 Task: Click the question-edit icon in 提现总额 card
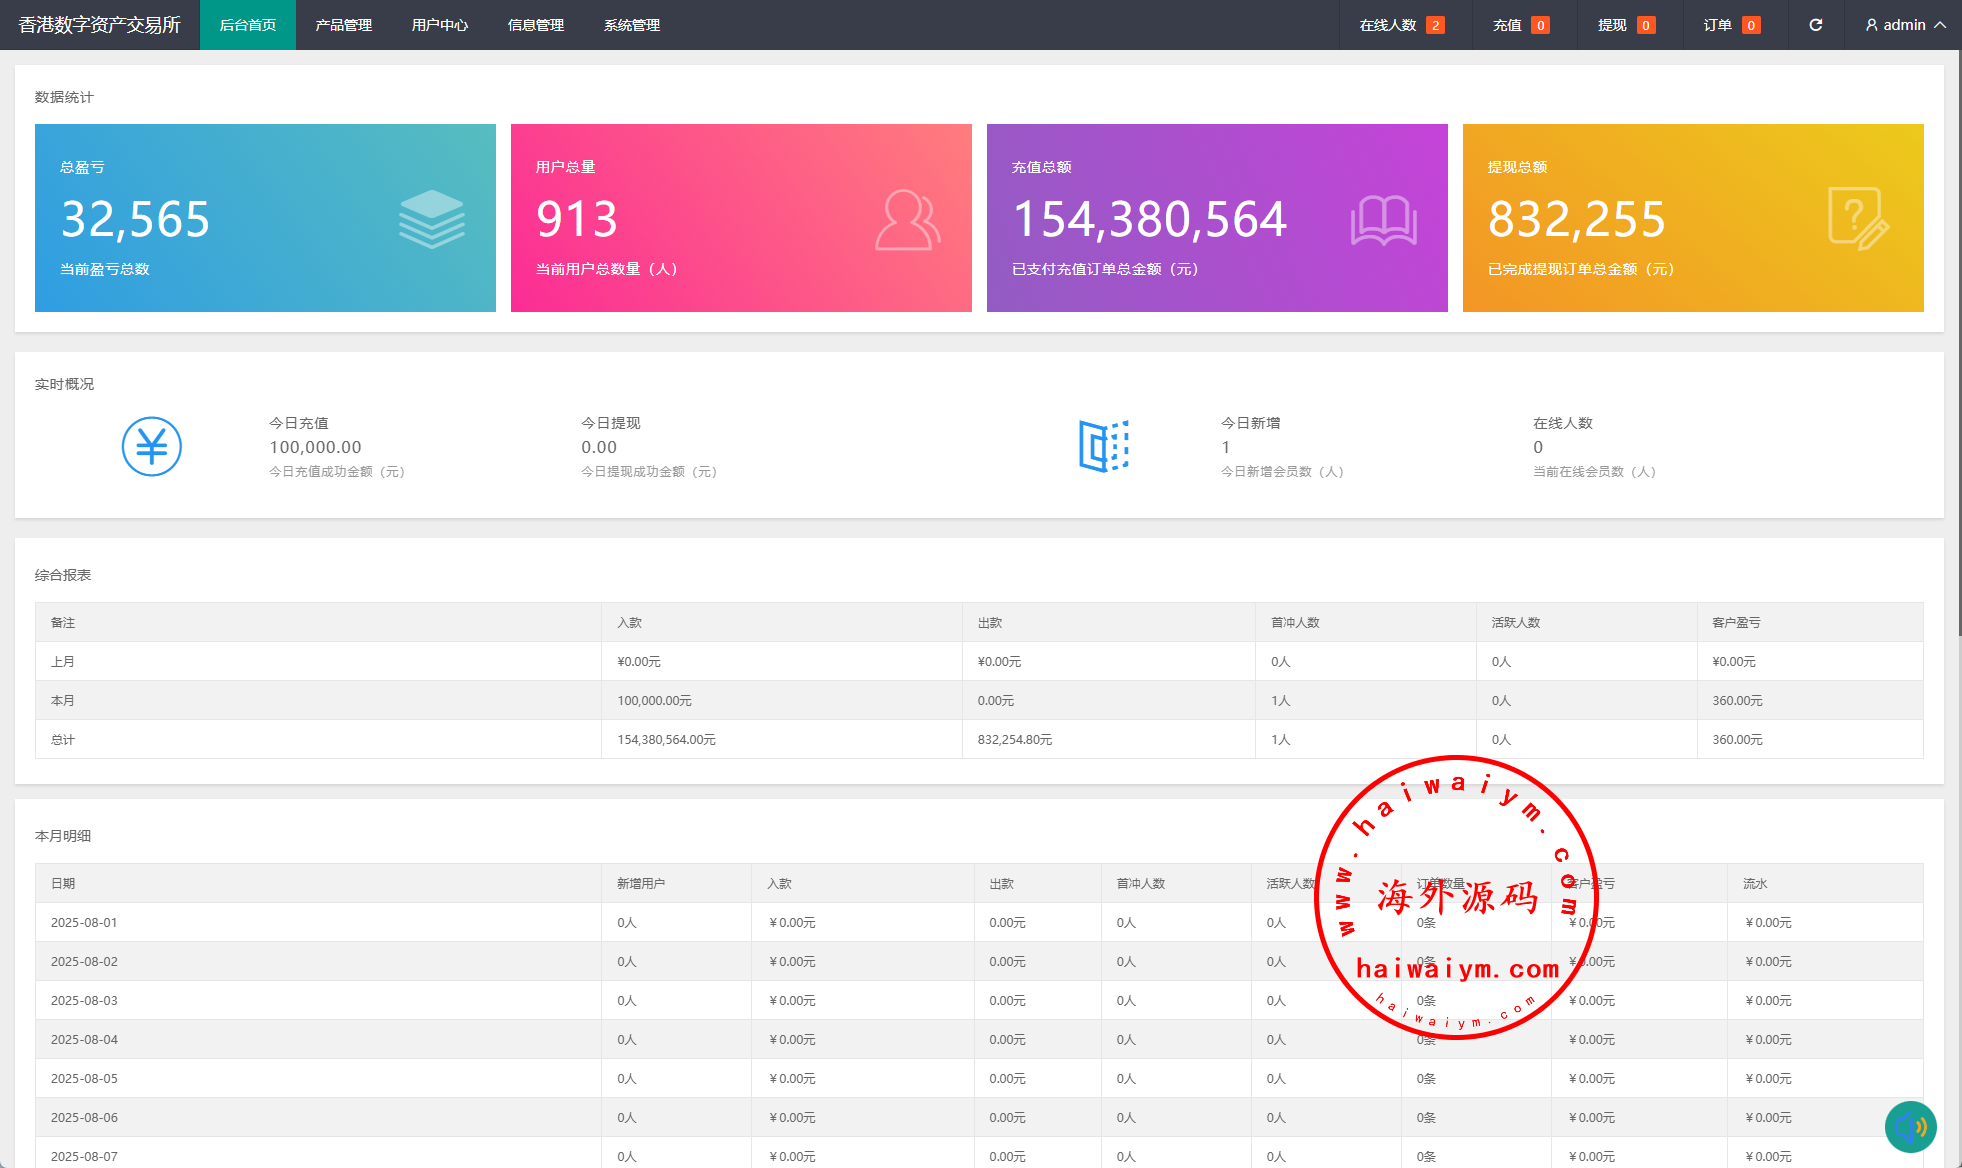point(1858,219)
